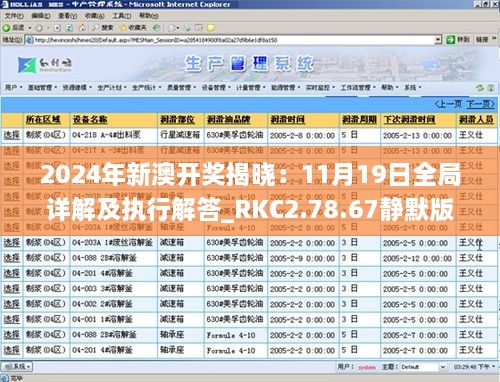Screen dimensions: 500x382
Task: Open the 生产计划 dropdown menu
Action: (x=112, y=88)
